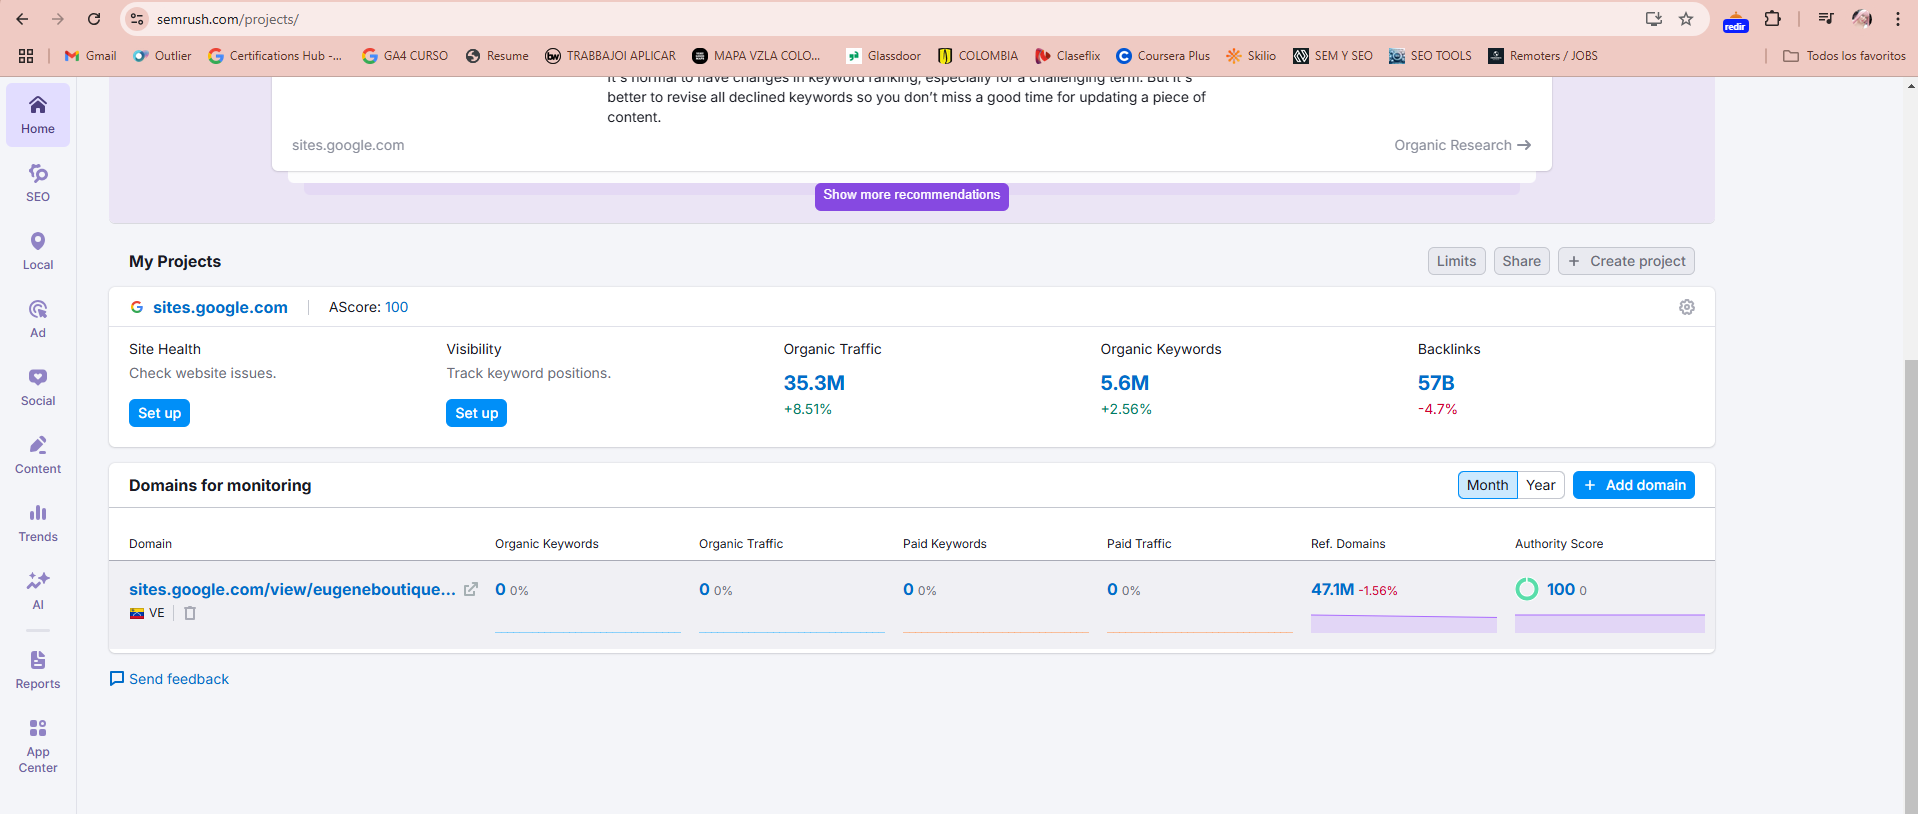1918x814 pixels.
Task: Open the Content toolkit in sidebar
Action: pyautogui.click(x=38, y=455)
